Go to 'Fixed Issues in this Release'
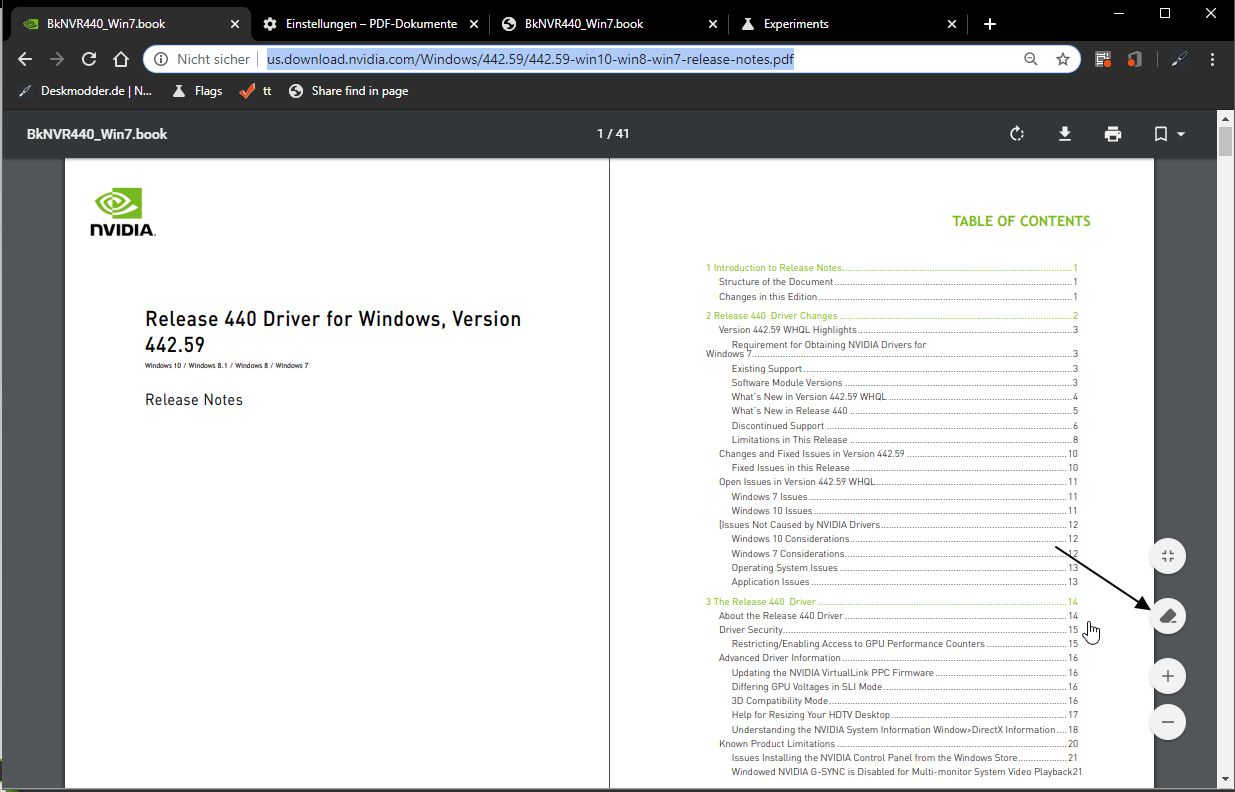The width and height of the screenshot is (1235, 792). pos(904,468)
